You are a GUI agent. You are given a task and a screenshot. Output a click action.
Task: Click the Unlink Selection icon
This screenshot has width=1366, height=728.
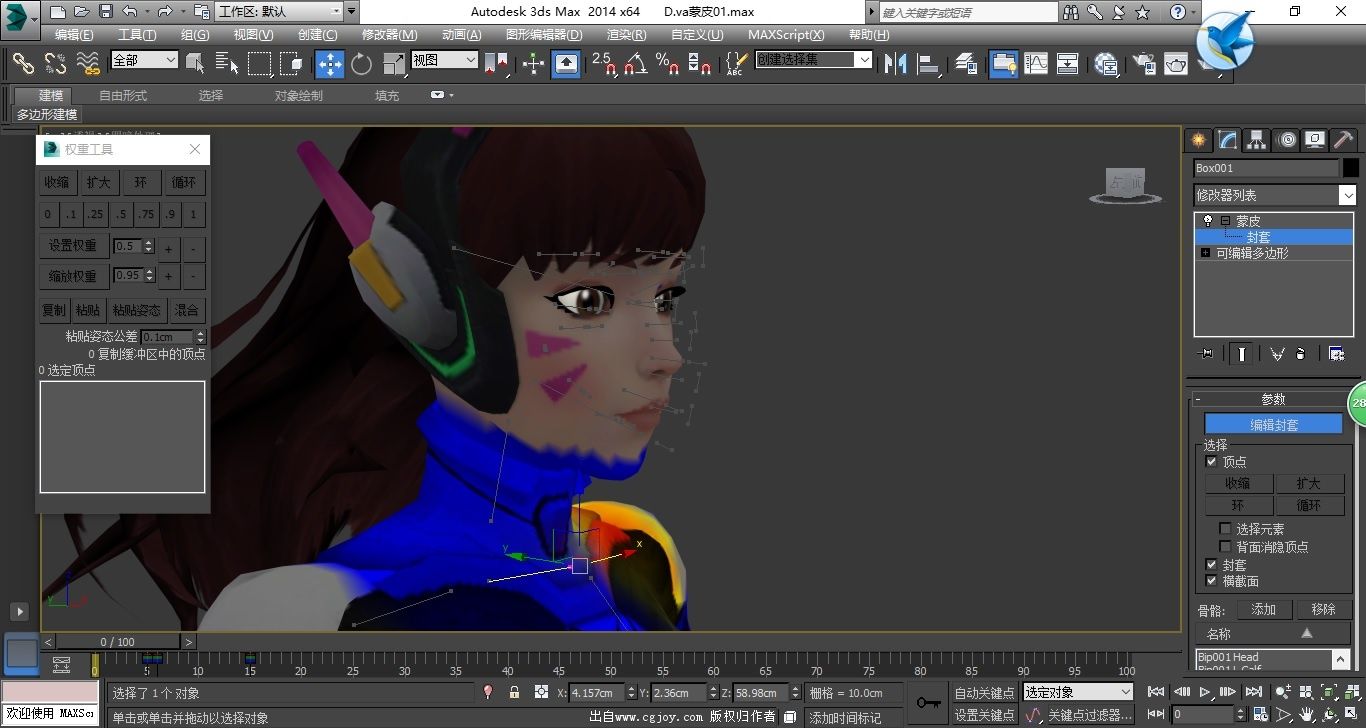click(x=55, y=63)
